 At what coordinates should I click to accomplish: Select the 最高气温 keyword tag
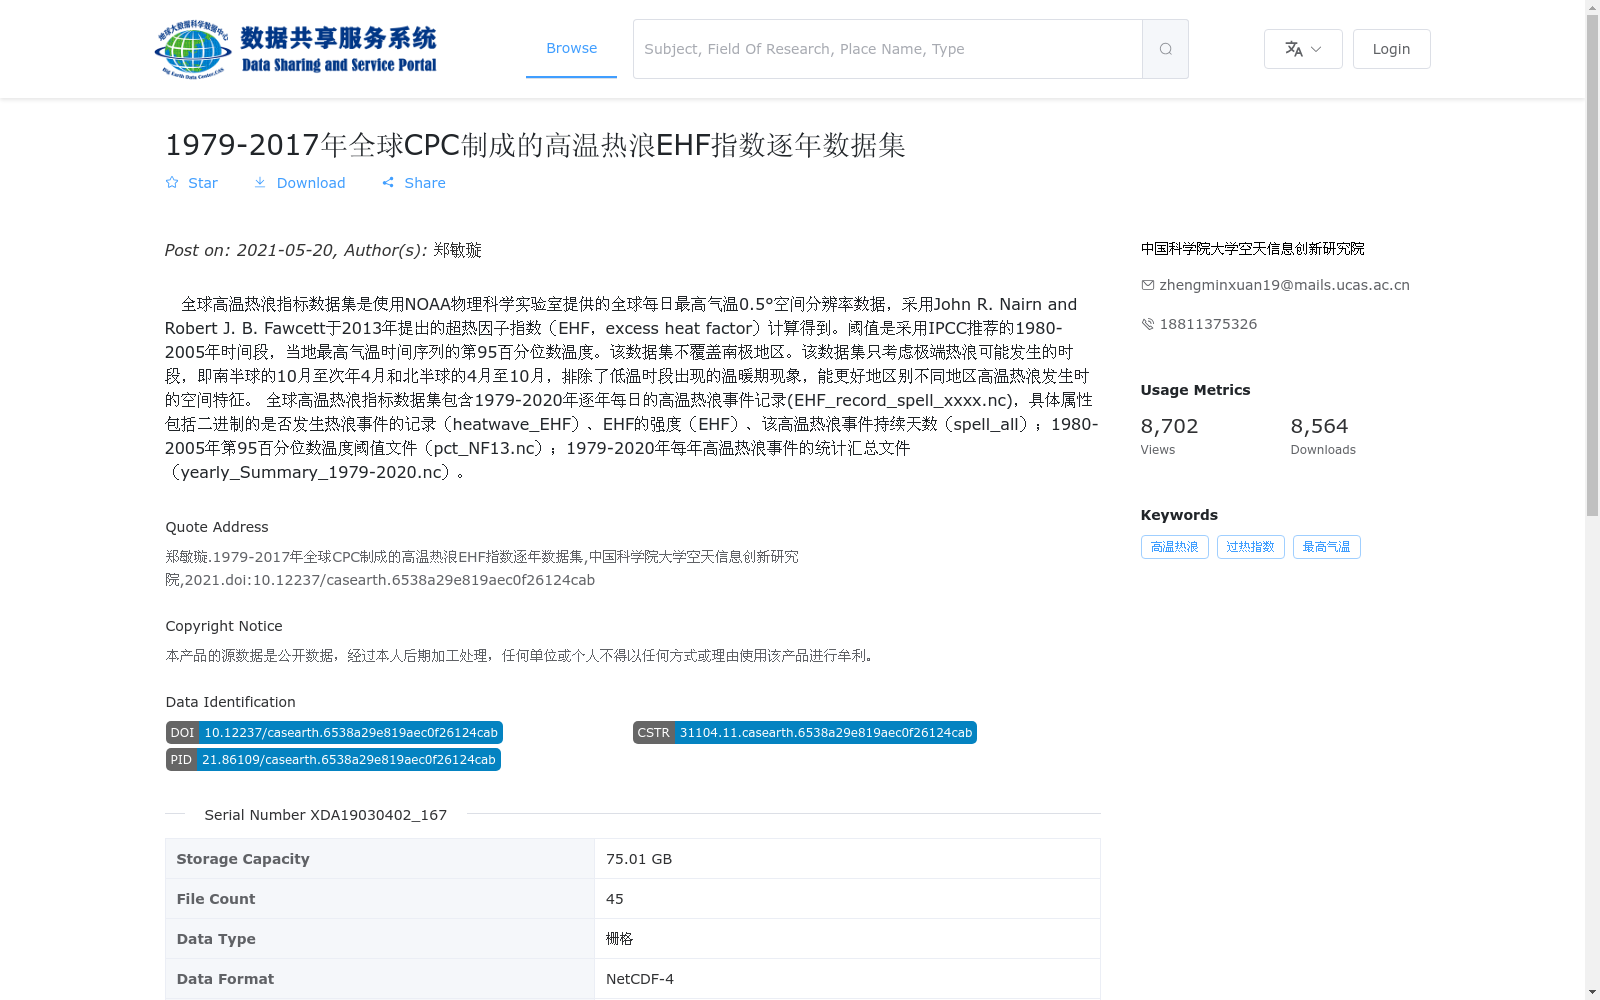[1326, 547]
